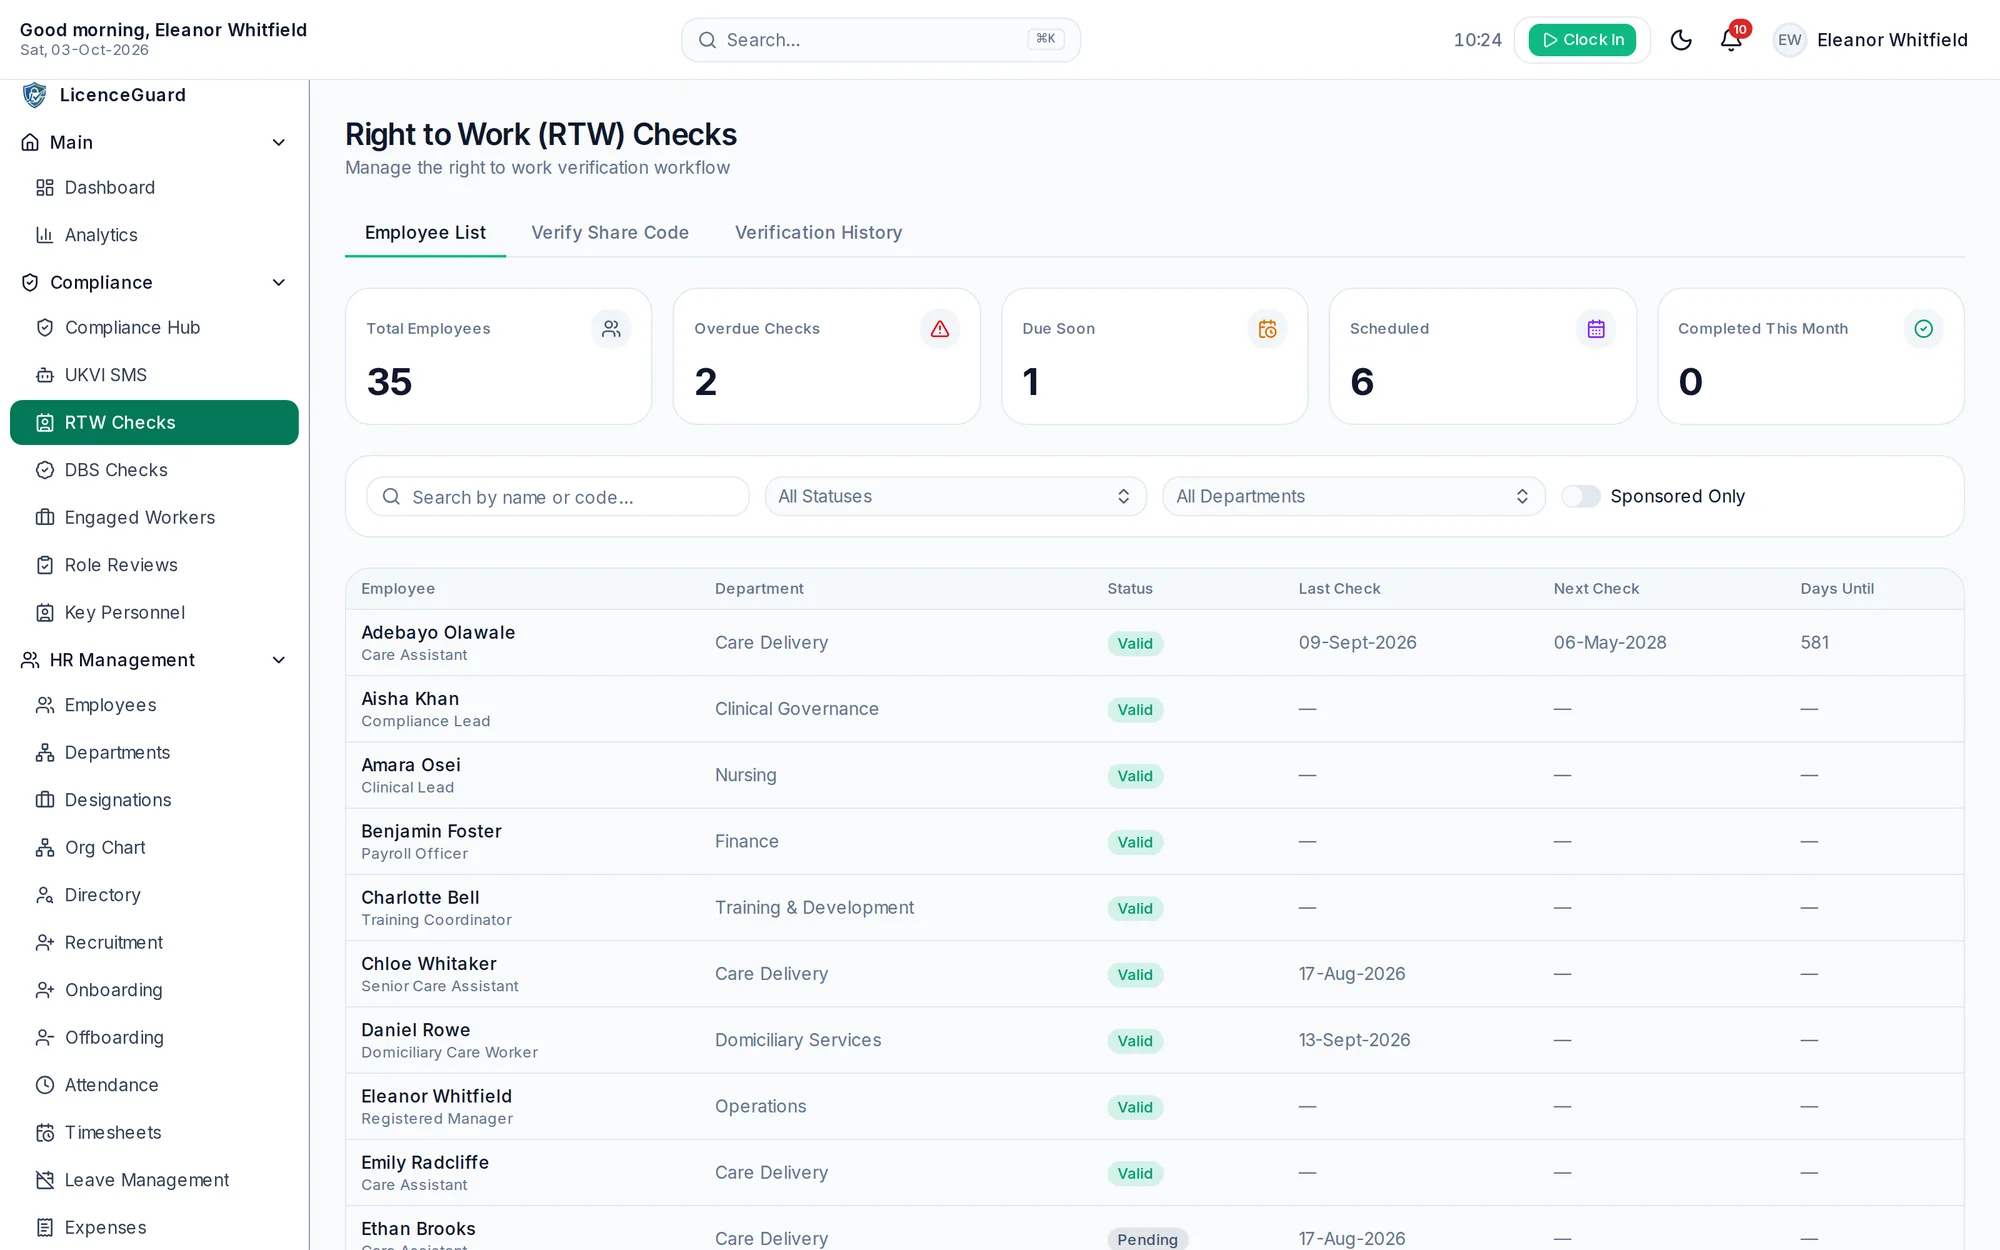
Task: Collapse the HR Management sidebar section
Action: (154, 660)
